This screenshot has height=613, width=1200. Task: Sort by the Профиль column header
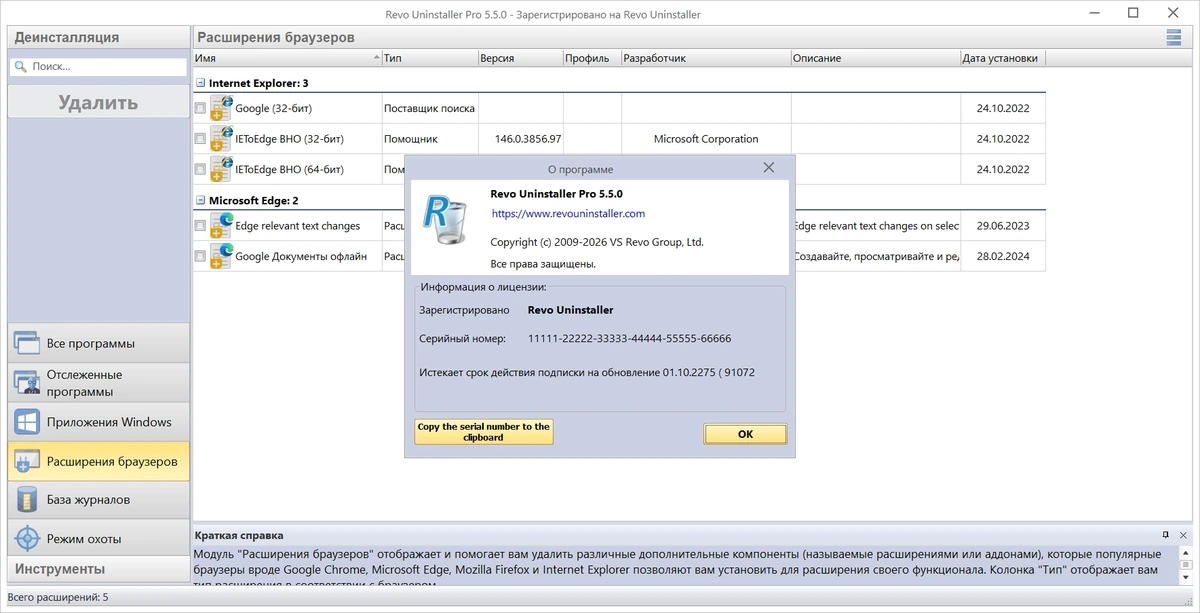click(x=592, y=58)
